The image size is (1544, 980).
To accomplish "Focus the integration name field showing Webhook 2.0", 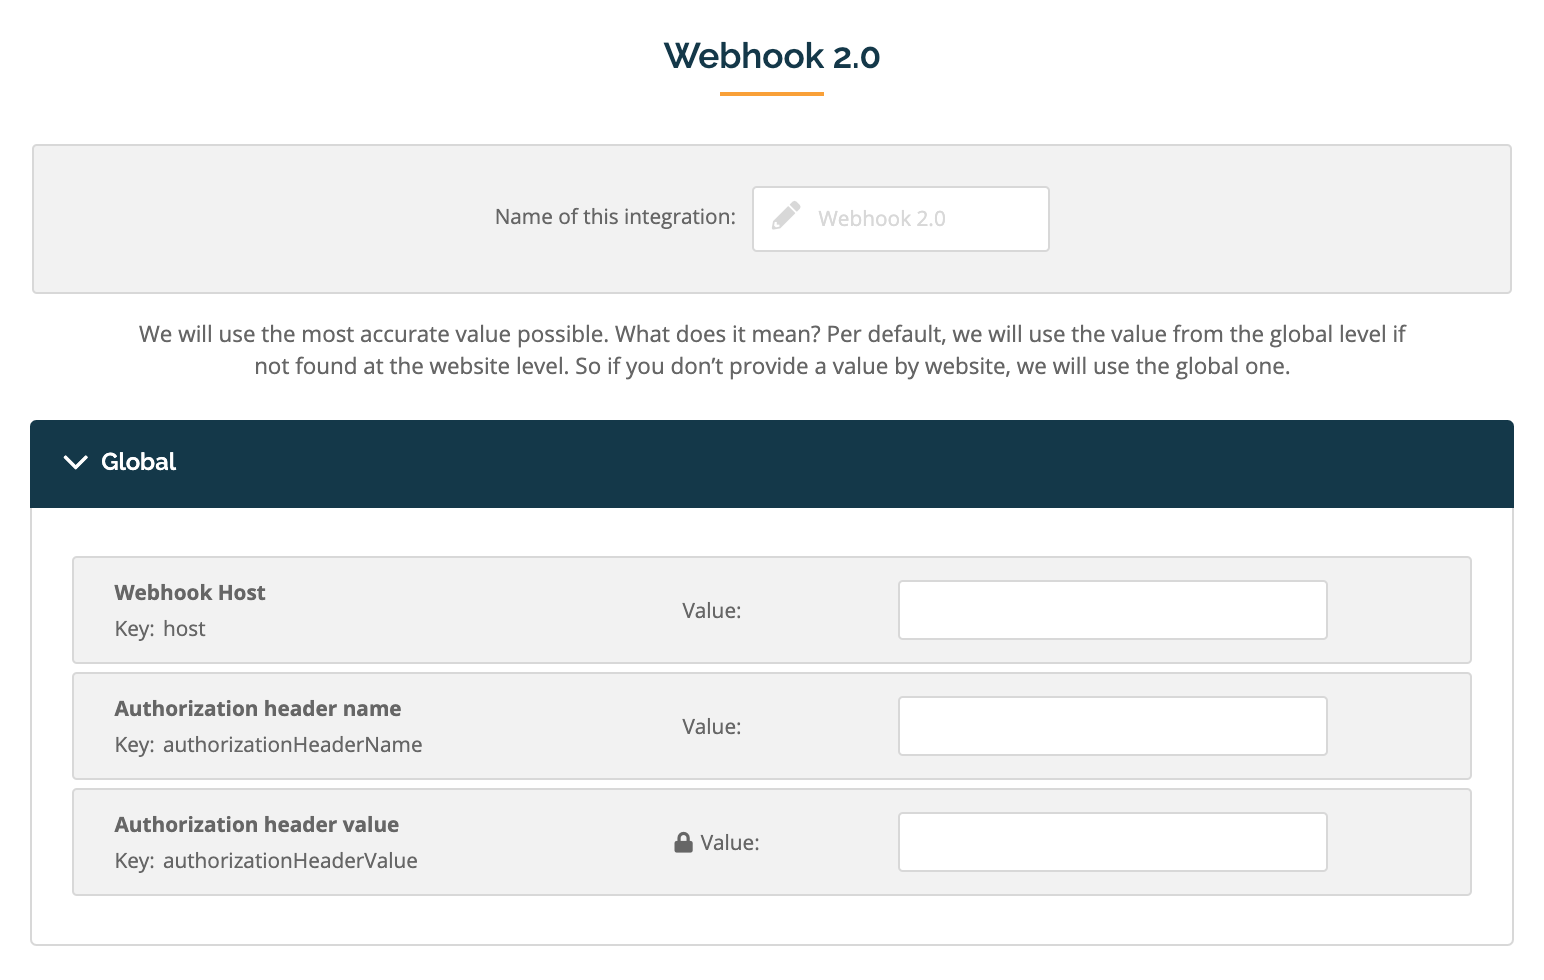I will click(x=901, y=219).
